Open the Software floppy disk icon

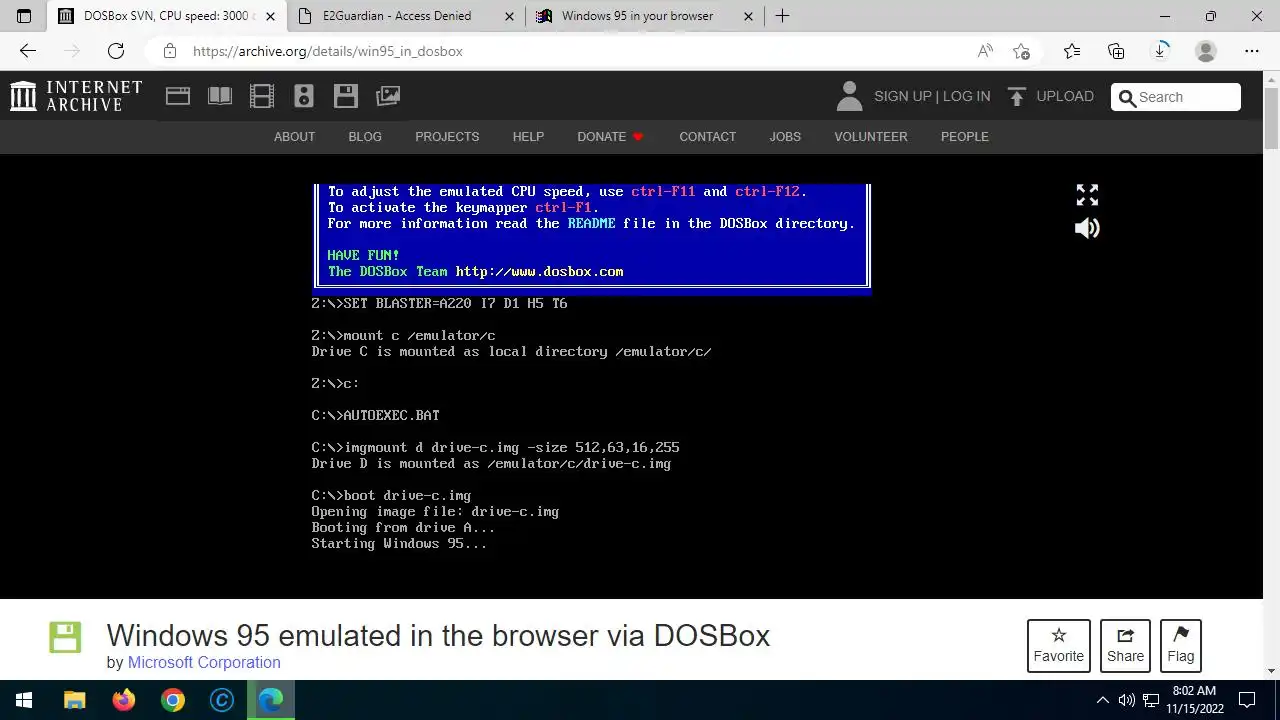click(346, 96)
